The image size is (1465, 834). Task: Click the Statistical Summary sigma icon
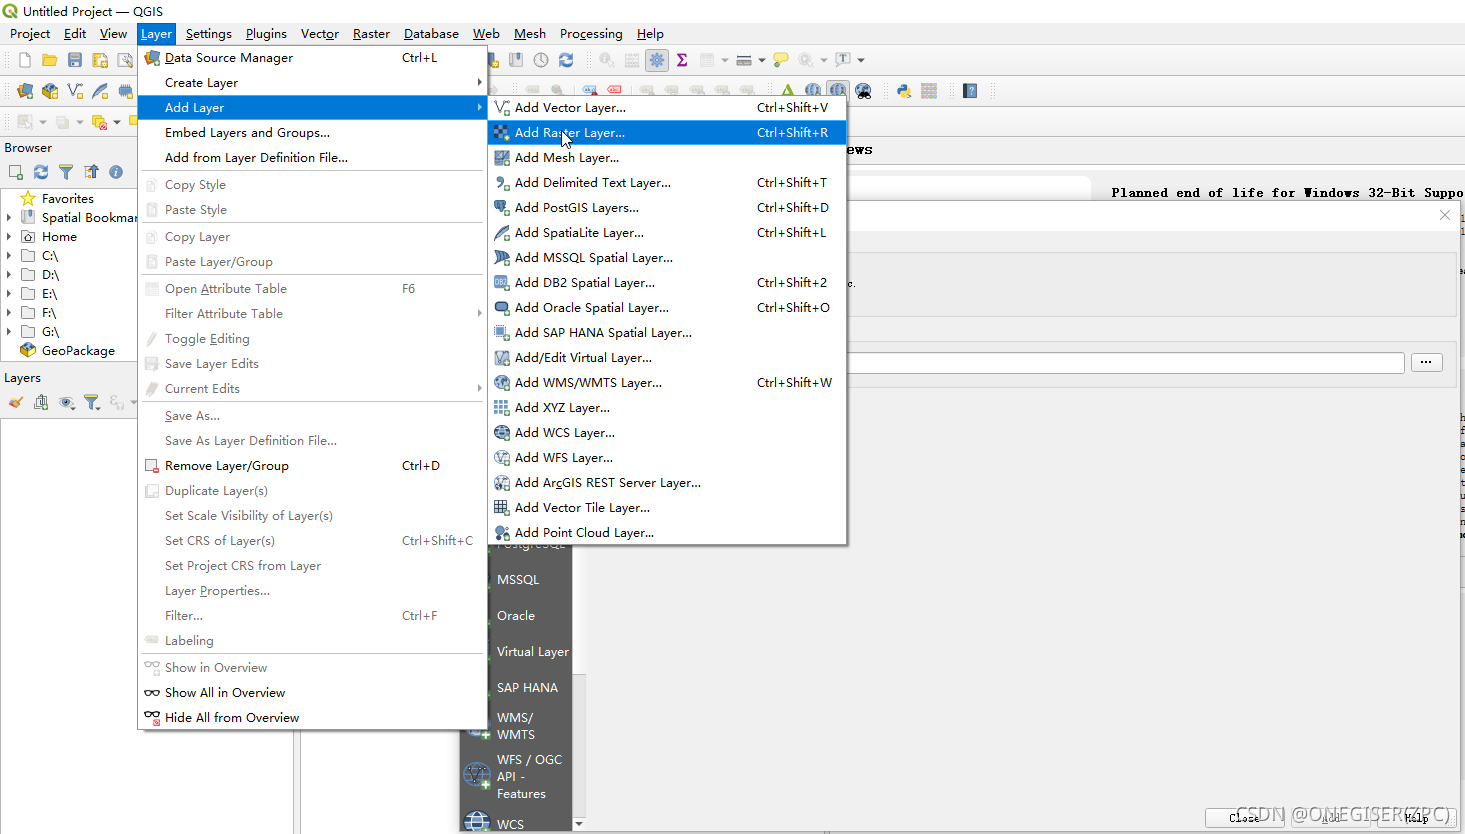(682, 60)
